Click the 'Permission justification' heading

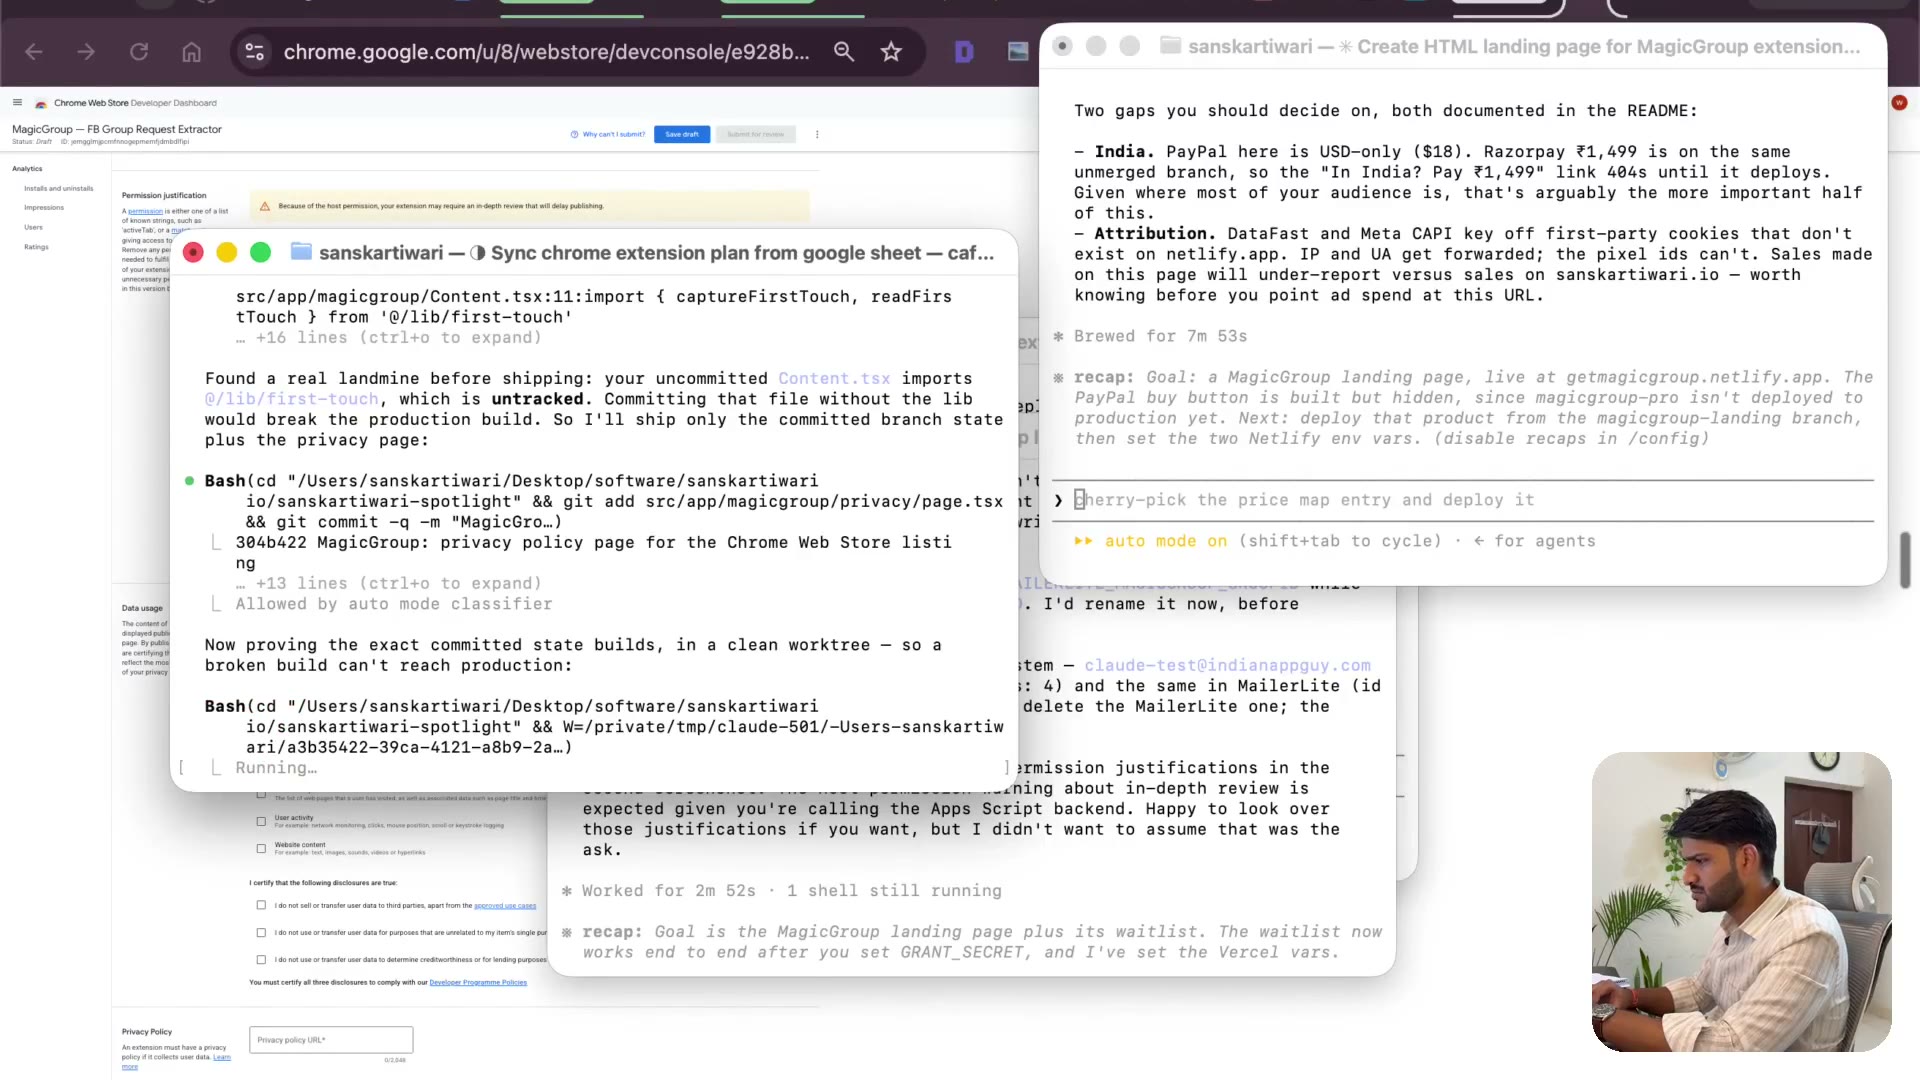(164, 195)
